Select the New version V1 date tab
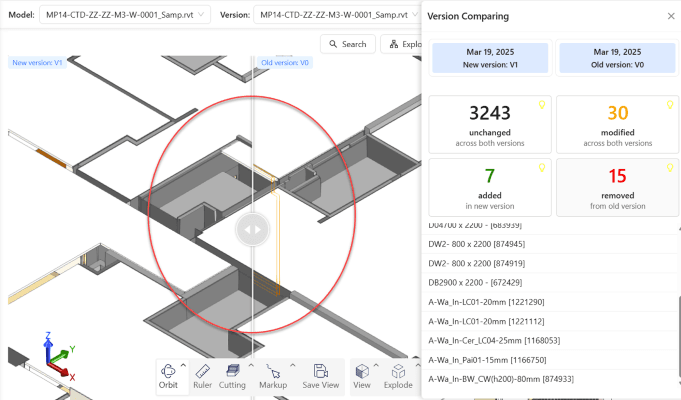This screenshot has height=400, width=681. tap(490, 58)
